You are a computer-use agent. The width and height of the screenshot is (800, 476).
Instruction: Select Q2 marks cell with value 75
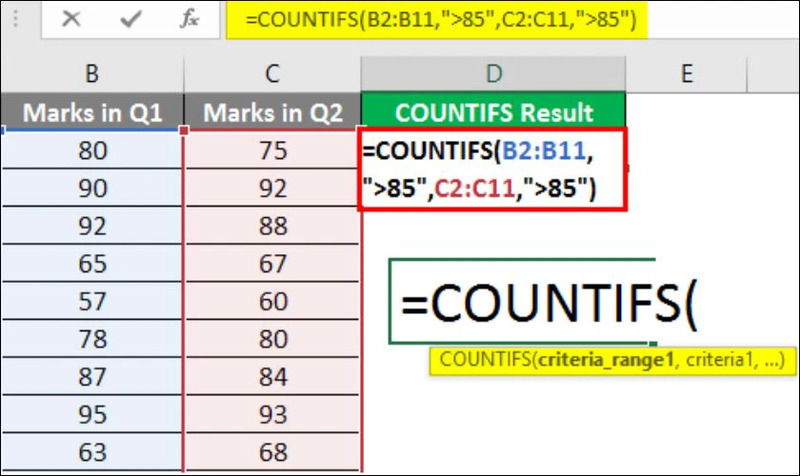(272, 150)
